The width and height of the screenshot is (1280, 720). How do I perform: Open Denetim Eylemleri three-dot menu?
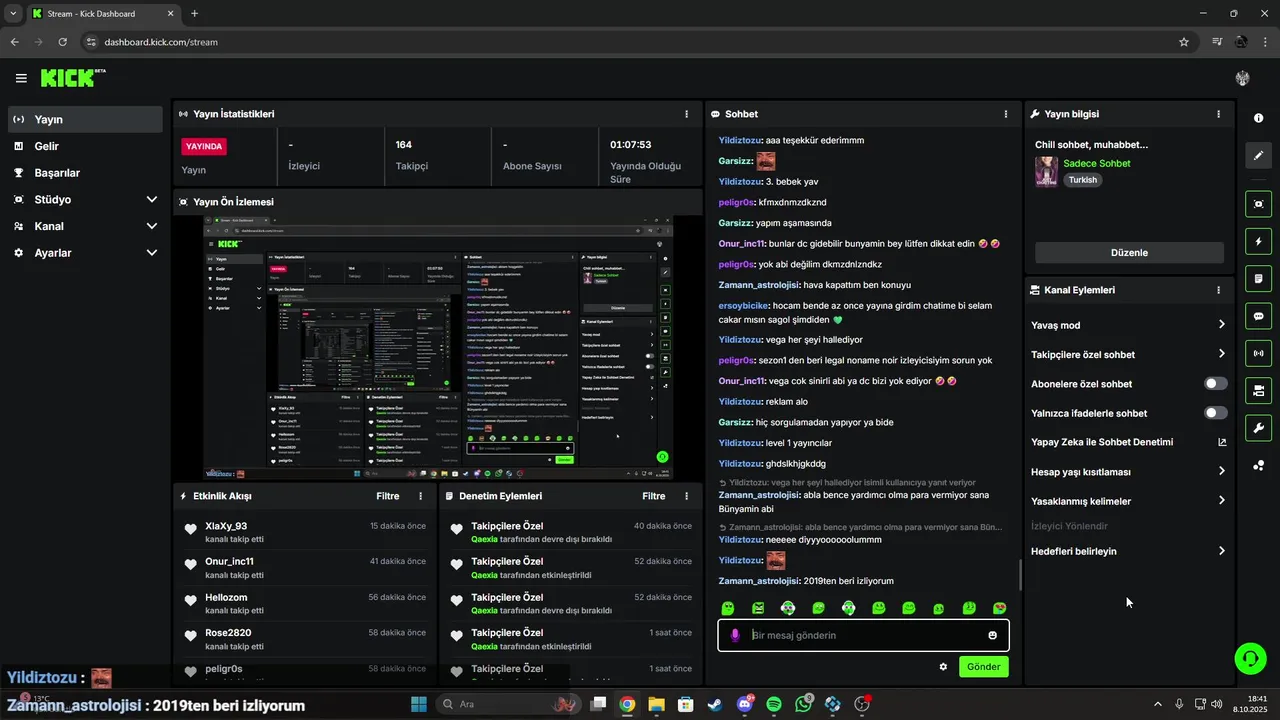[686, 496]
